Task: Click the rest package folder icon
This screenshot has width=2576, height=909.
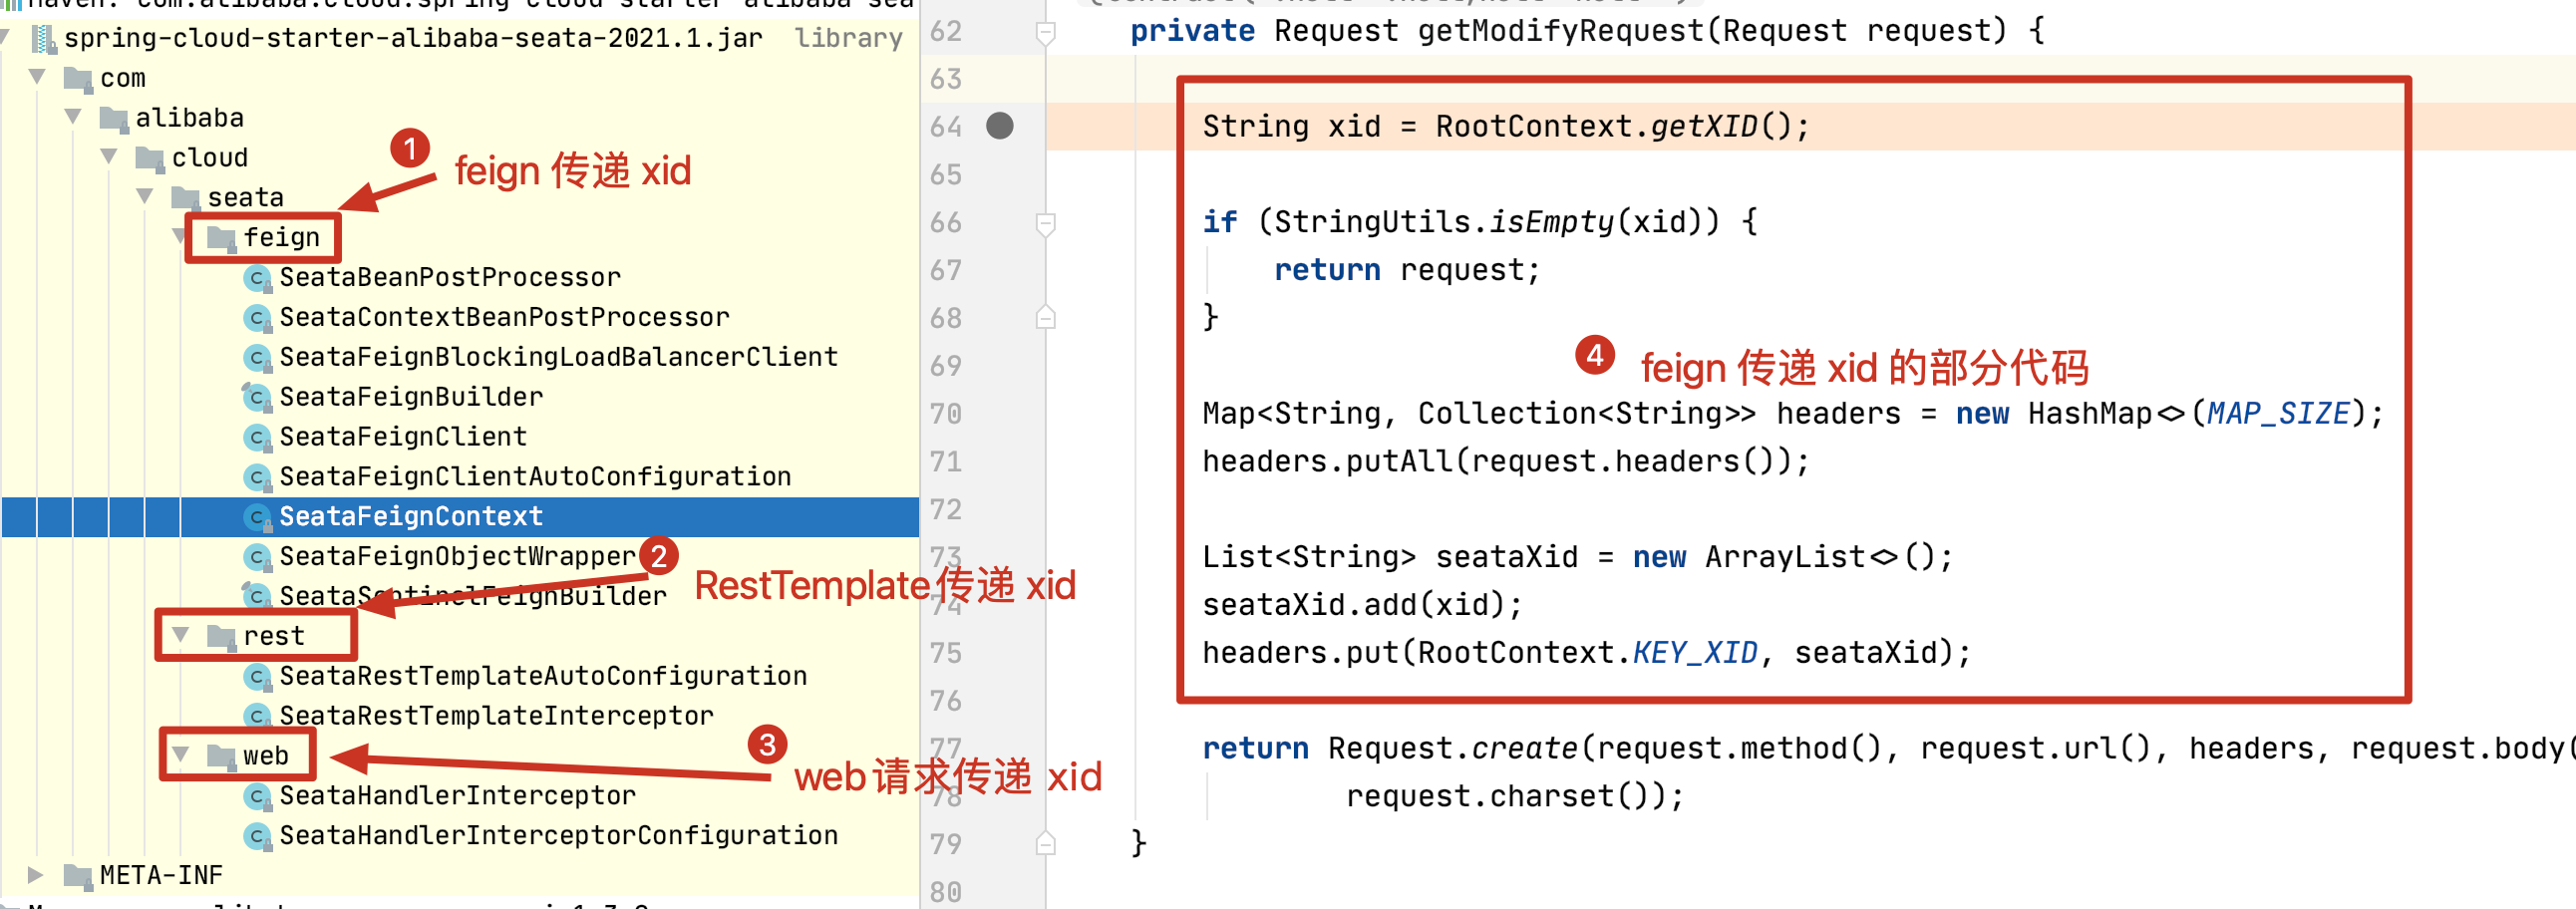Action: point(221,636)
